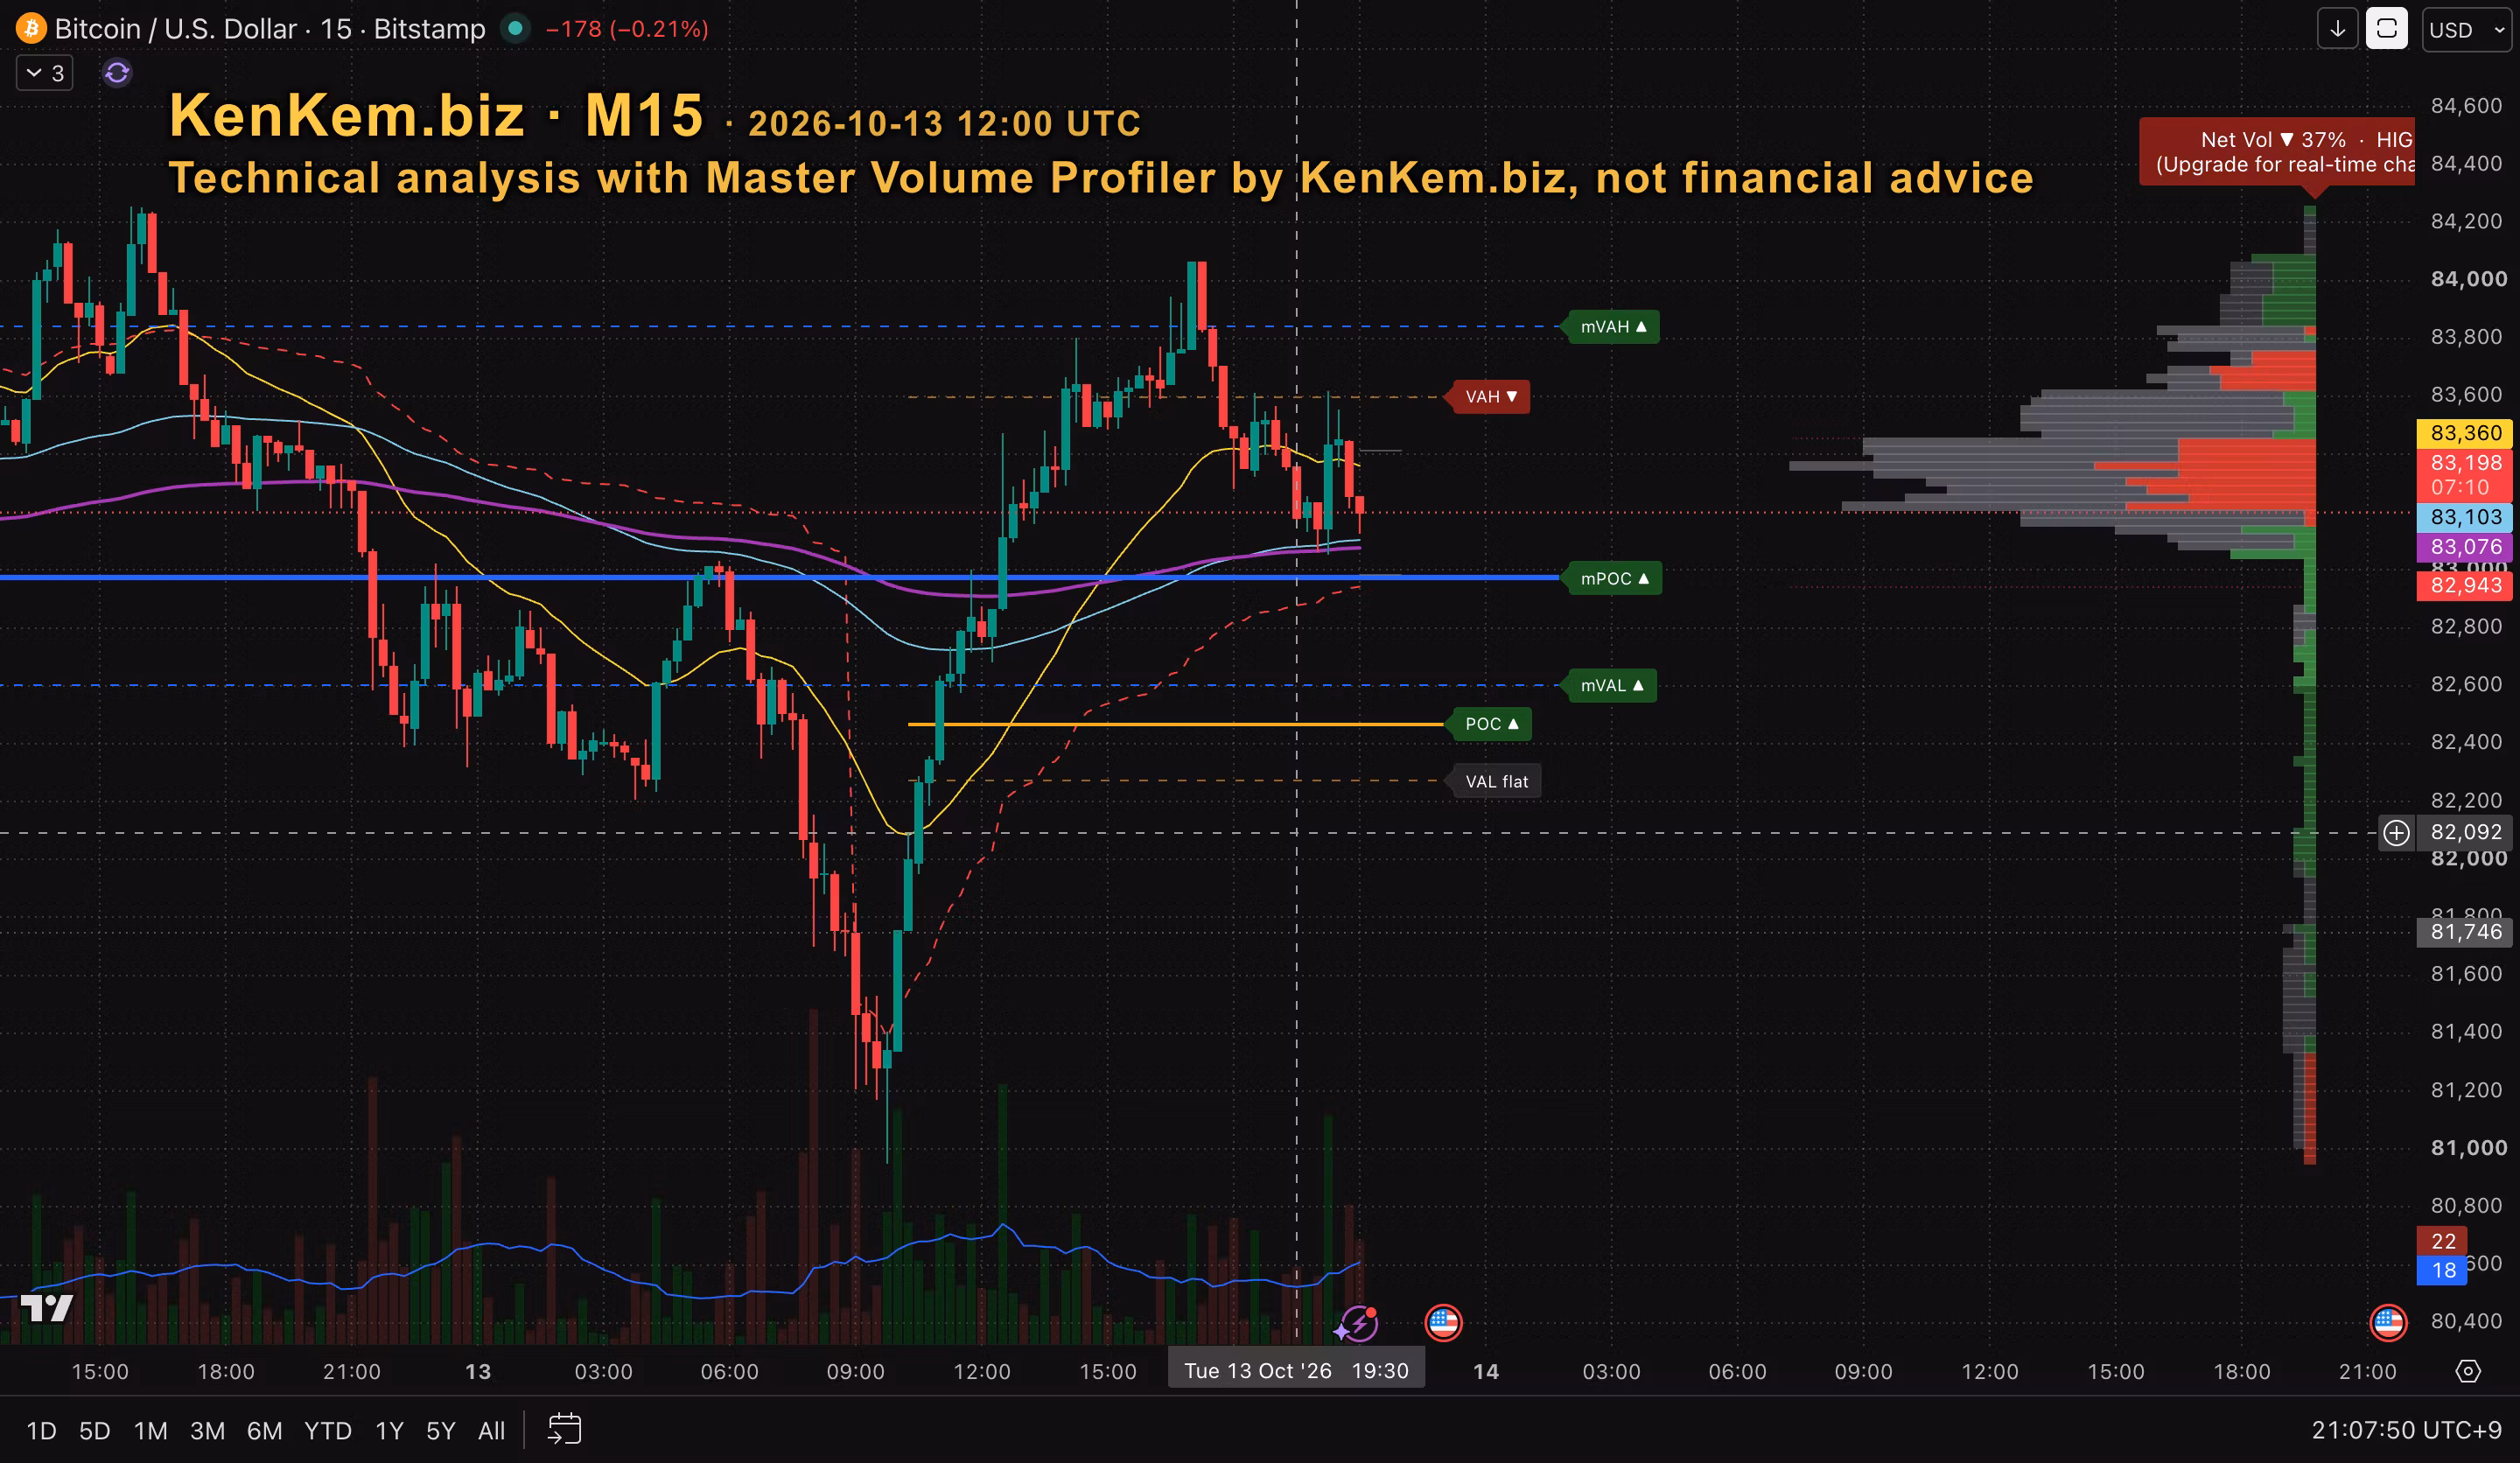Toggle the fullscreen rounded square button

(2386, 29)
